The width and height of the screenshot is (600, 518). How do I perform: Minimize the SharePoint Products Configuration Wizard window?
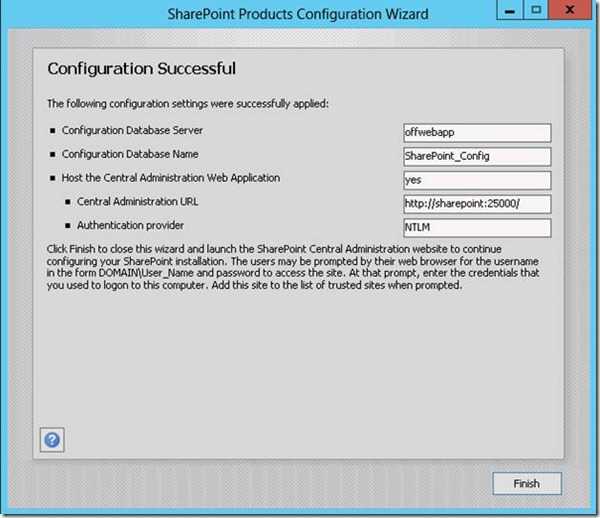point(509,10)
